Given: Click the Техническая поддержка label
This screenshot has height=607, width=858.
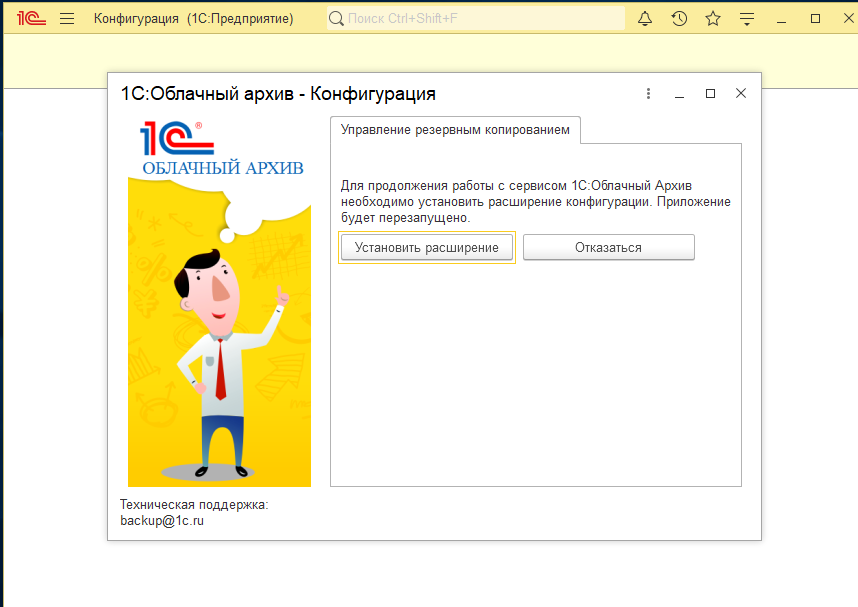Looking at the screenshot, I should (194, 504).
